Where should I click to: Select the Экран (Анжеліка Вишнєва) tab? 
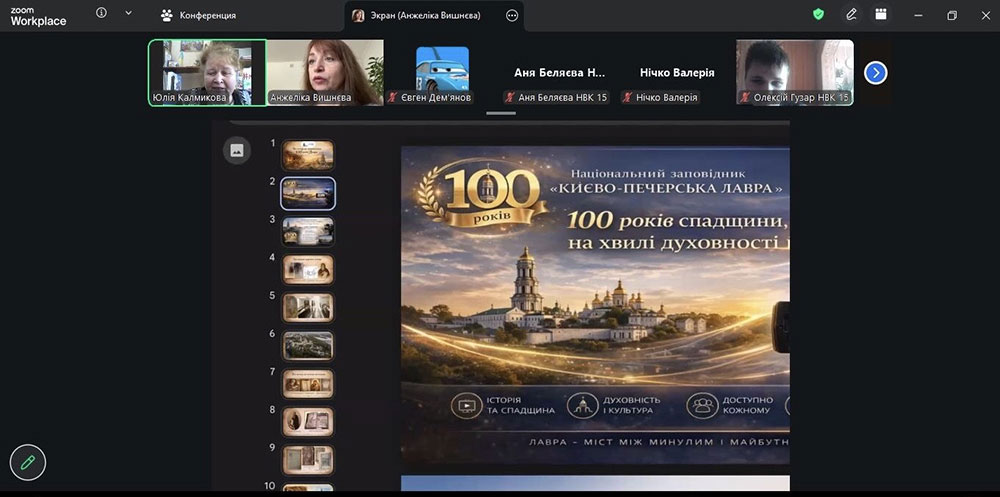(x=421, y=16)
